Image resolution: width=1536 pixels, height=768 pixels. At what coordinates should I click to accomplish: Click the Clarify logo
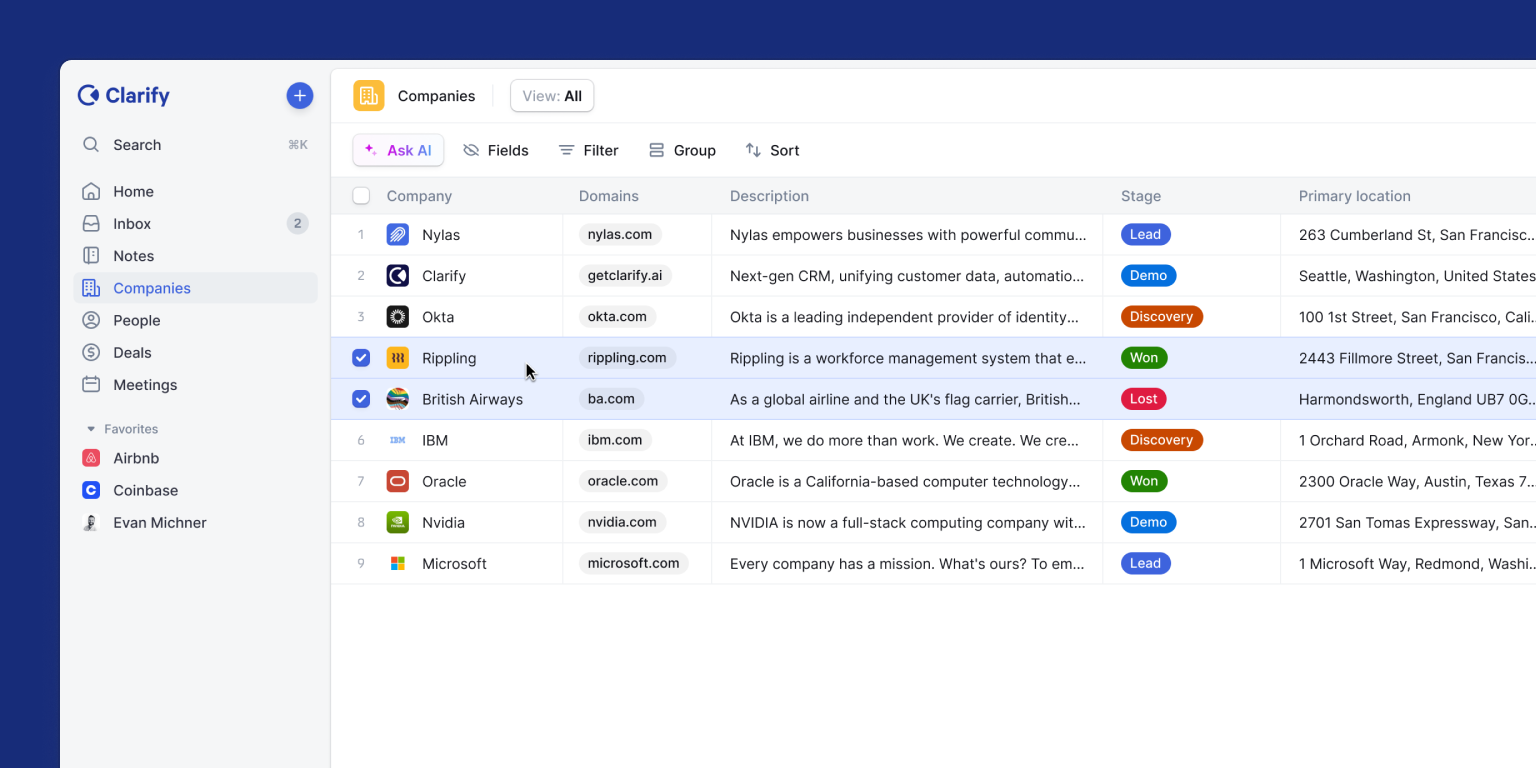pyautogui.click(x=124, y=96)
